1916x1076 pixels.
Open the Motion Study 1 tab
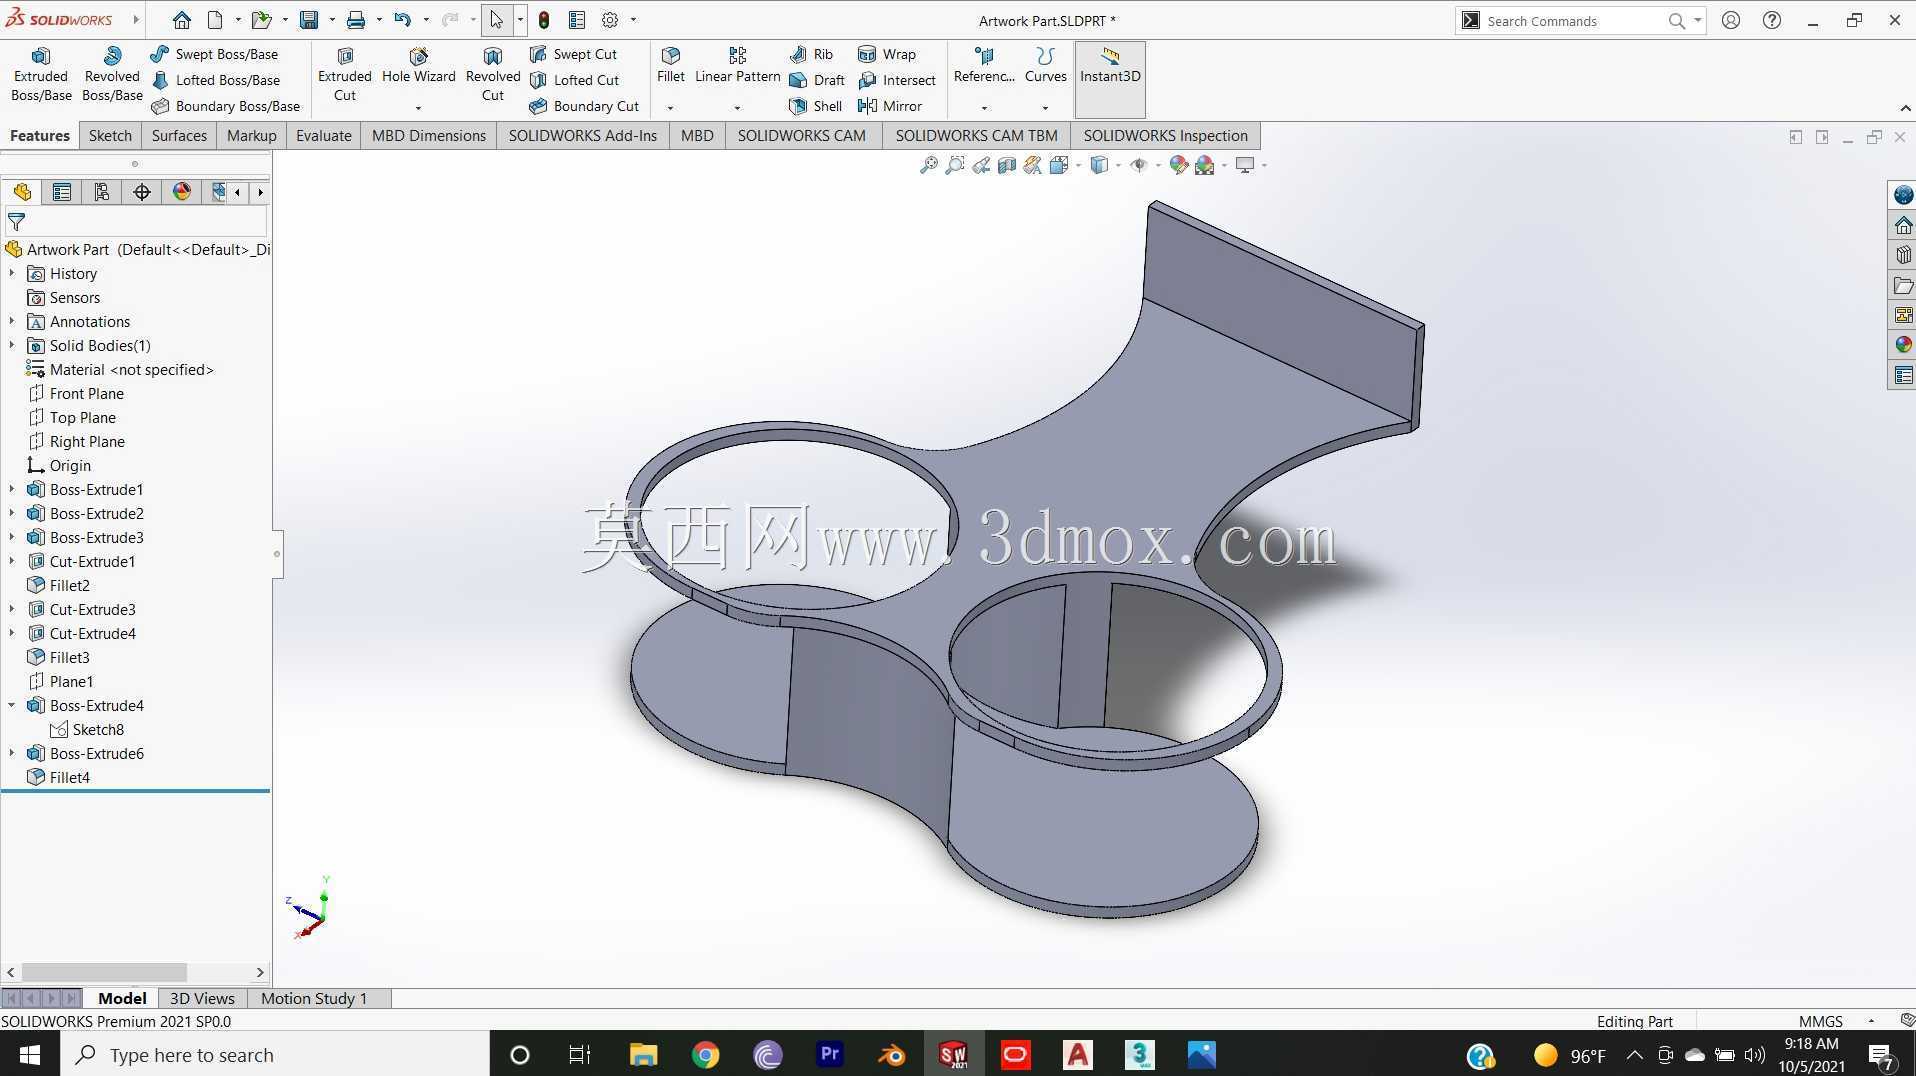(x=314, y=998)
